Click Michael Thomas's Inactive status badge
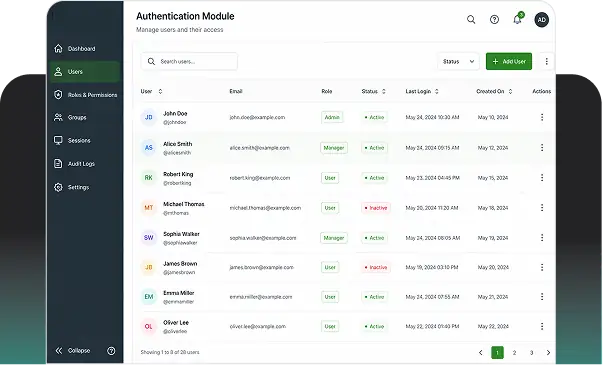Screen dimensions: 603x365 376,208
